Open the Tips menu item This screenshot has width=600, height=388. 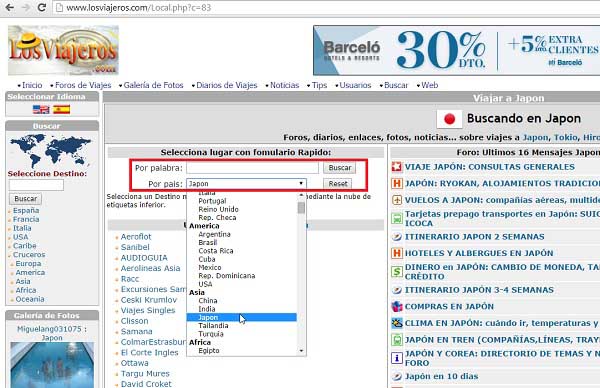coord(319,85)
